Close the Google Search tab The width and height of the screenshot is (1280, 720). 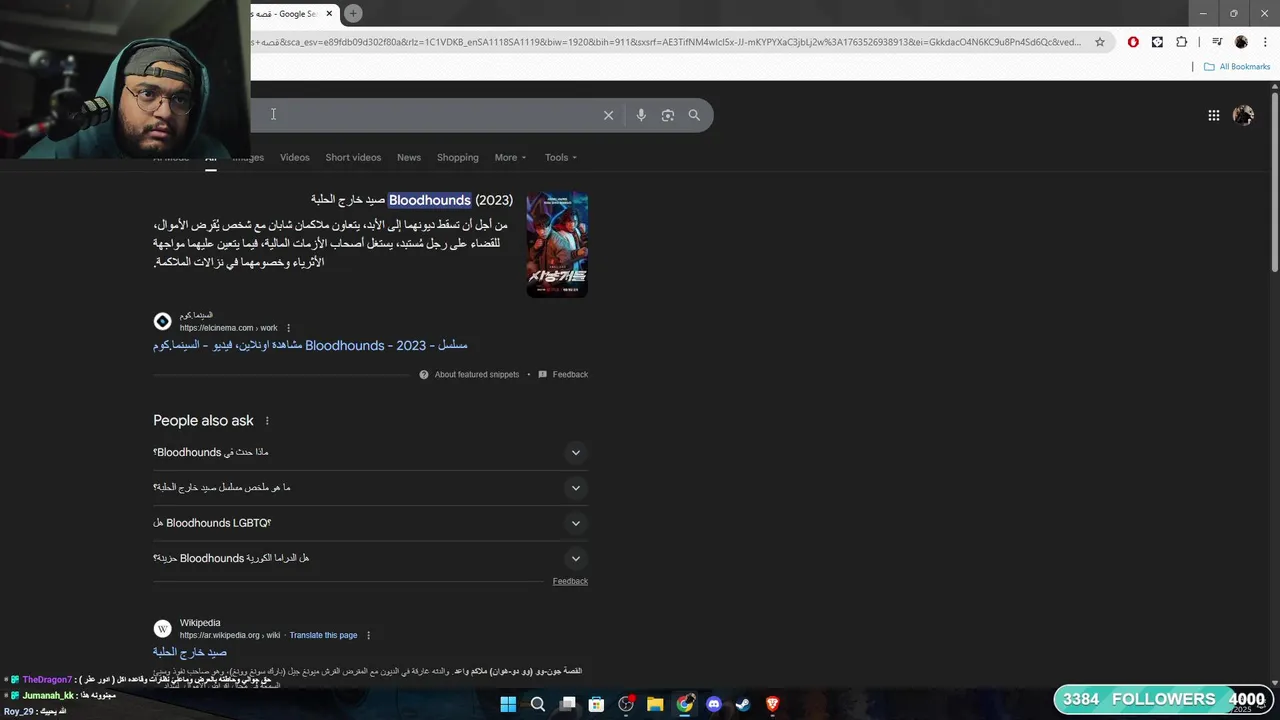329,14
